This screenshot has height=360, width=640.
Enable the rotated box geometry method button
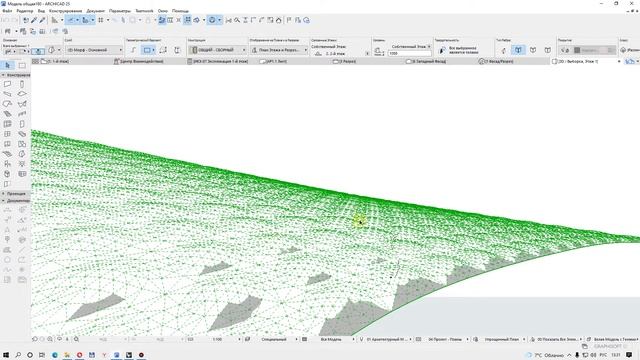[x=163, y=50]
